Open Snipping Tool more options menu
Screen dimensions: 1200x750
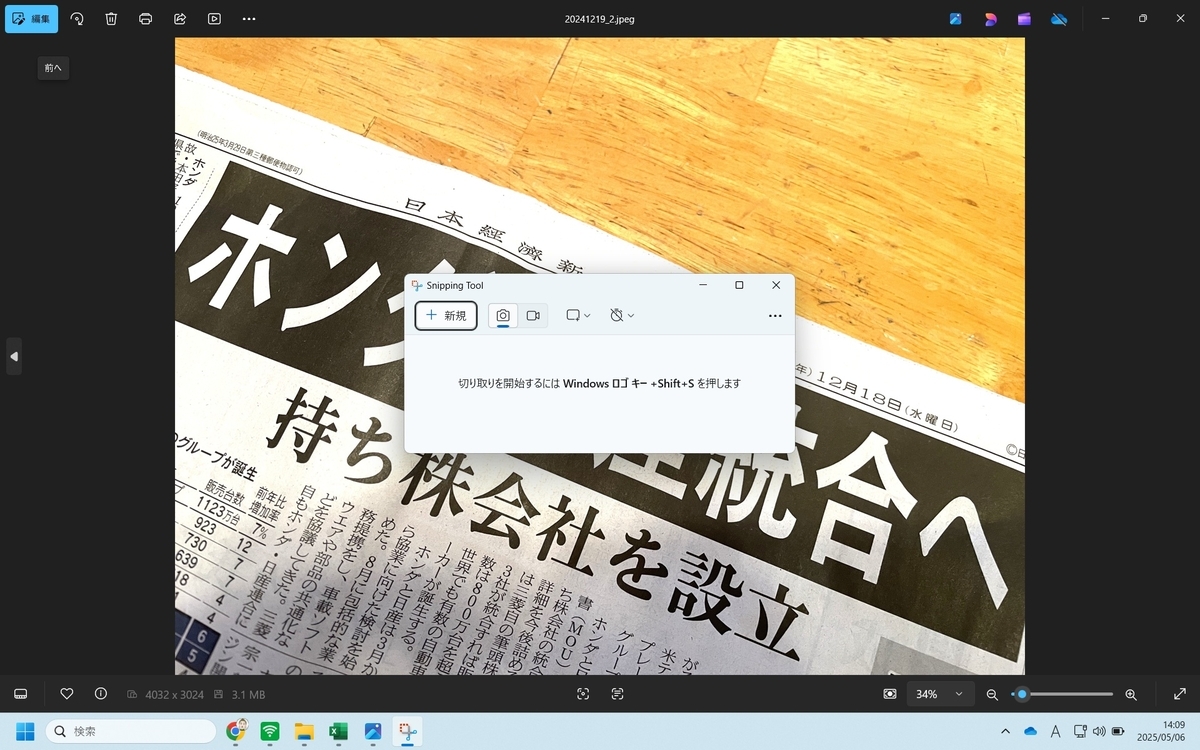click(x=775, y=315)
